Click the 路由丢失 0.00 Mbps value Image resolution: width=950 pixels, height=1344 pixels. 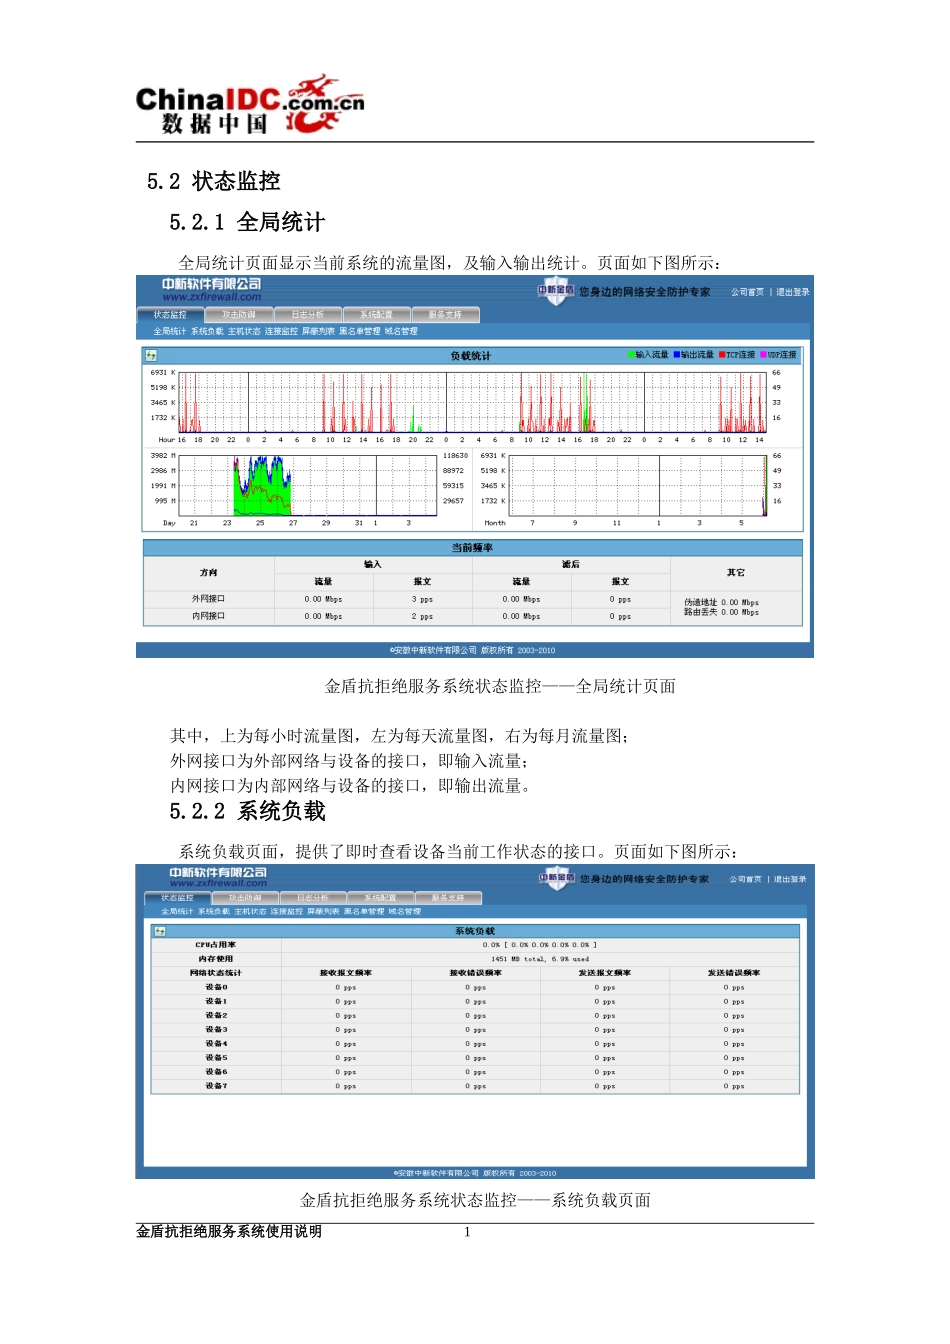pos(721,612)
